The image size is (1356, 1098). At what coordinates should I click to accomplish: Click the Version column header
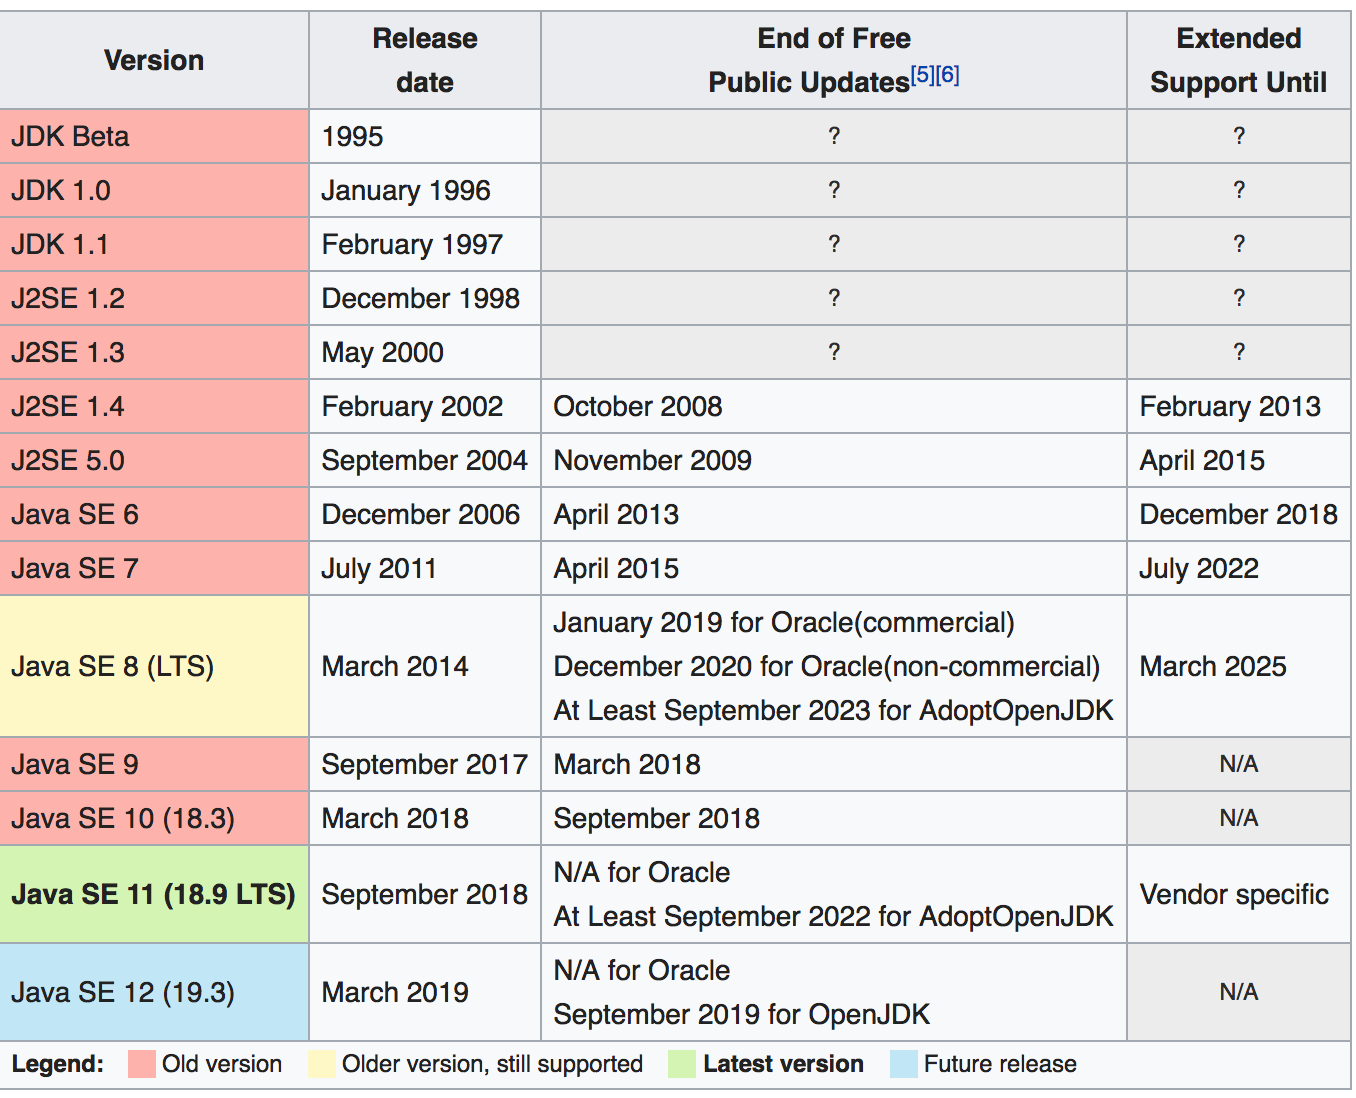tap(154, 60)
